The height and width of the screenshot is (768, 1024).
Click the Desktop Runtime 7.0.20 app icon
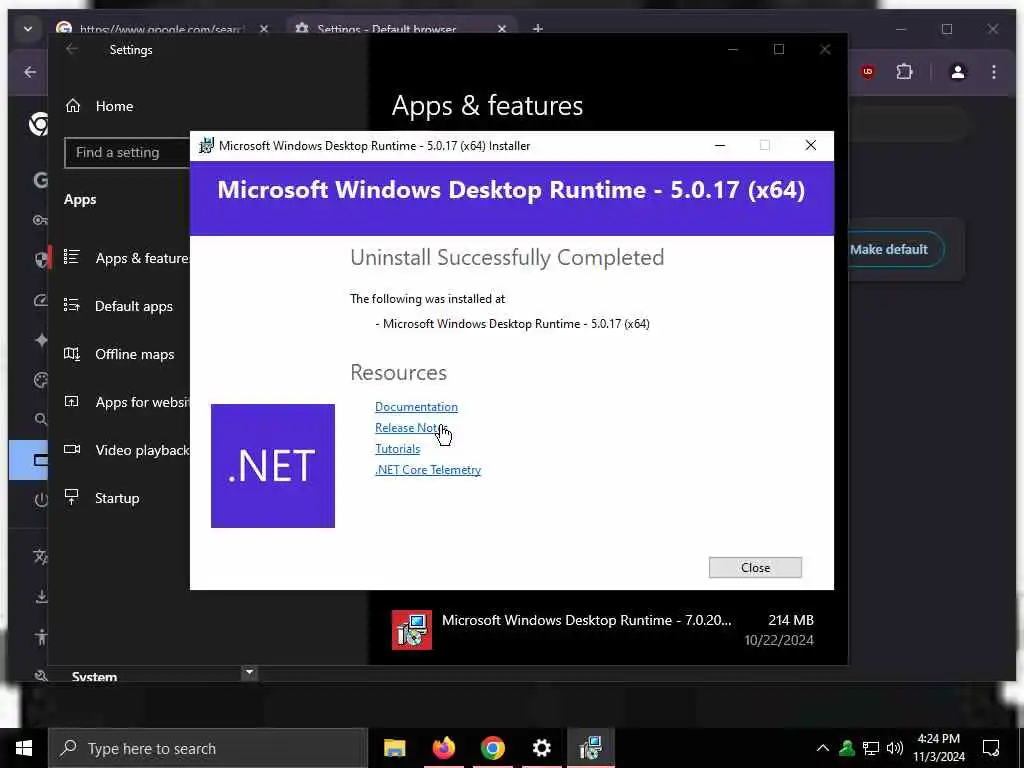click(x=411, y=630)
